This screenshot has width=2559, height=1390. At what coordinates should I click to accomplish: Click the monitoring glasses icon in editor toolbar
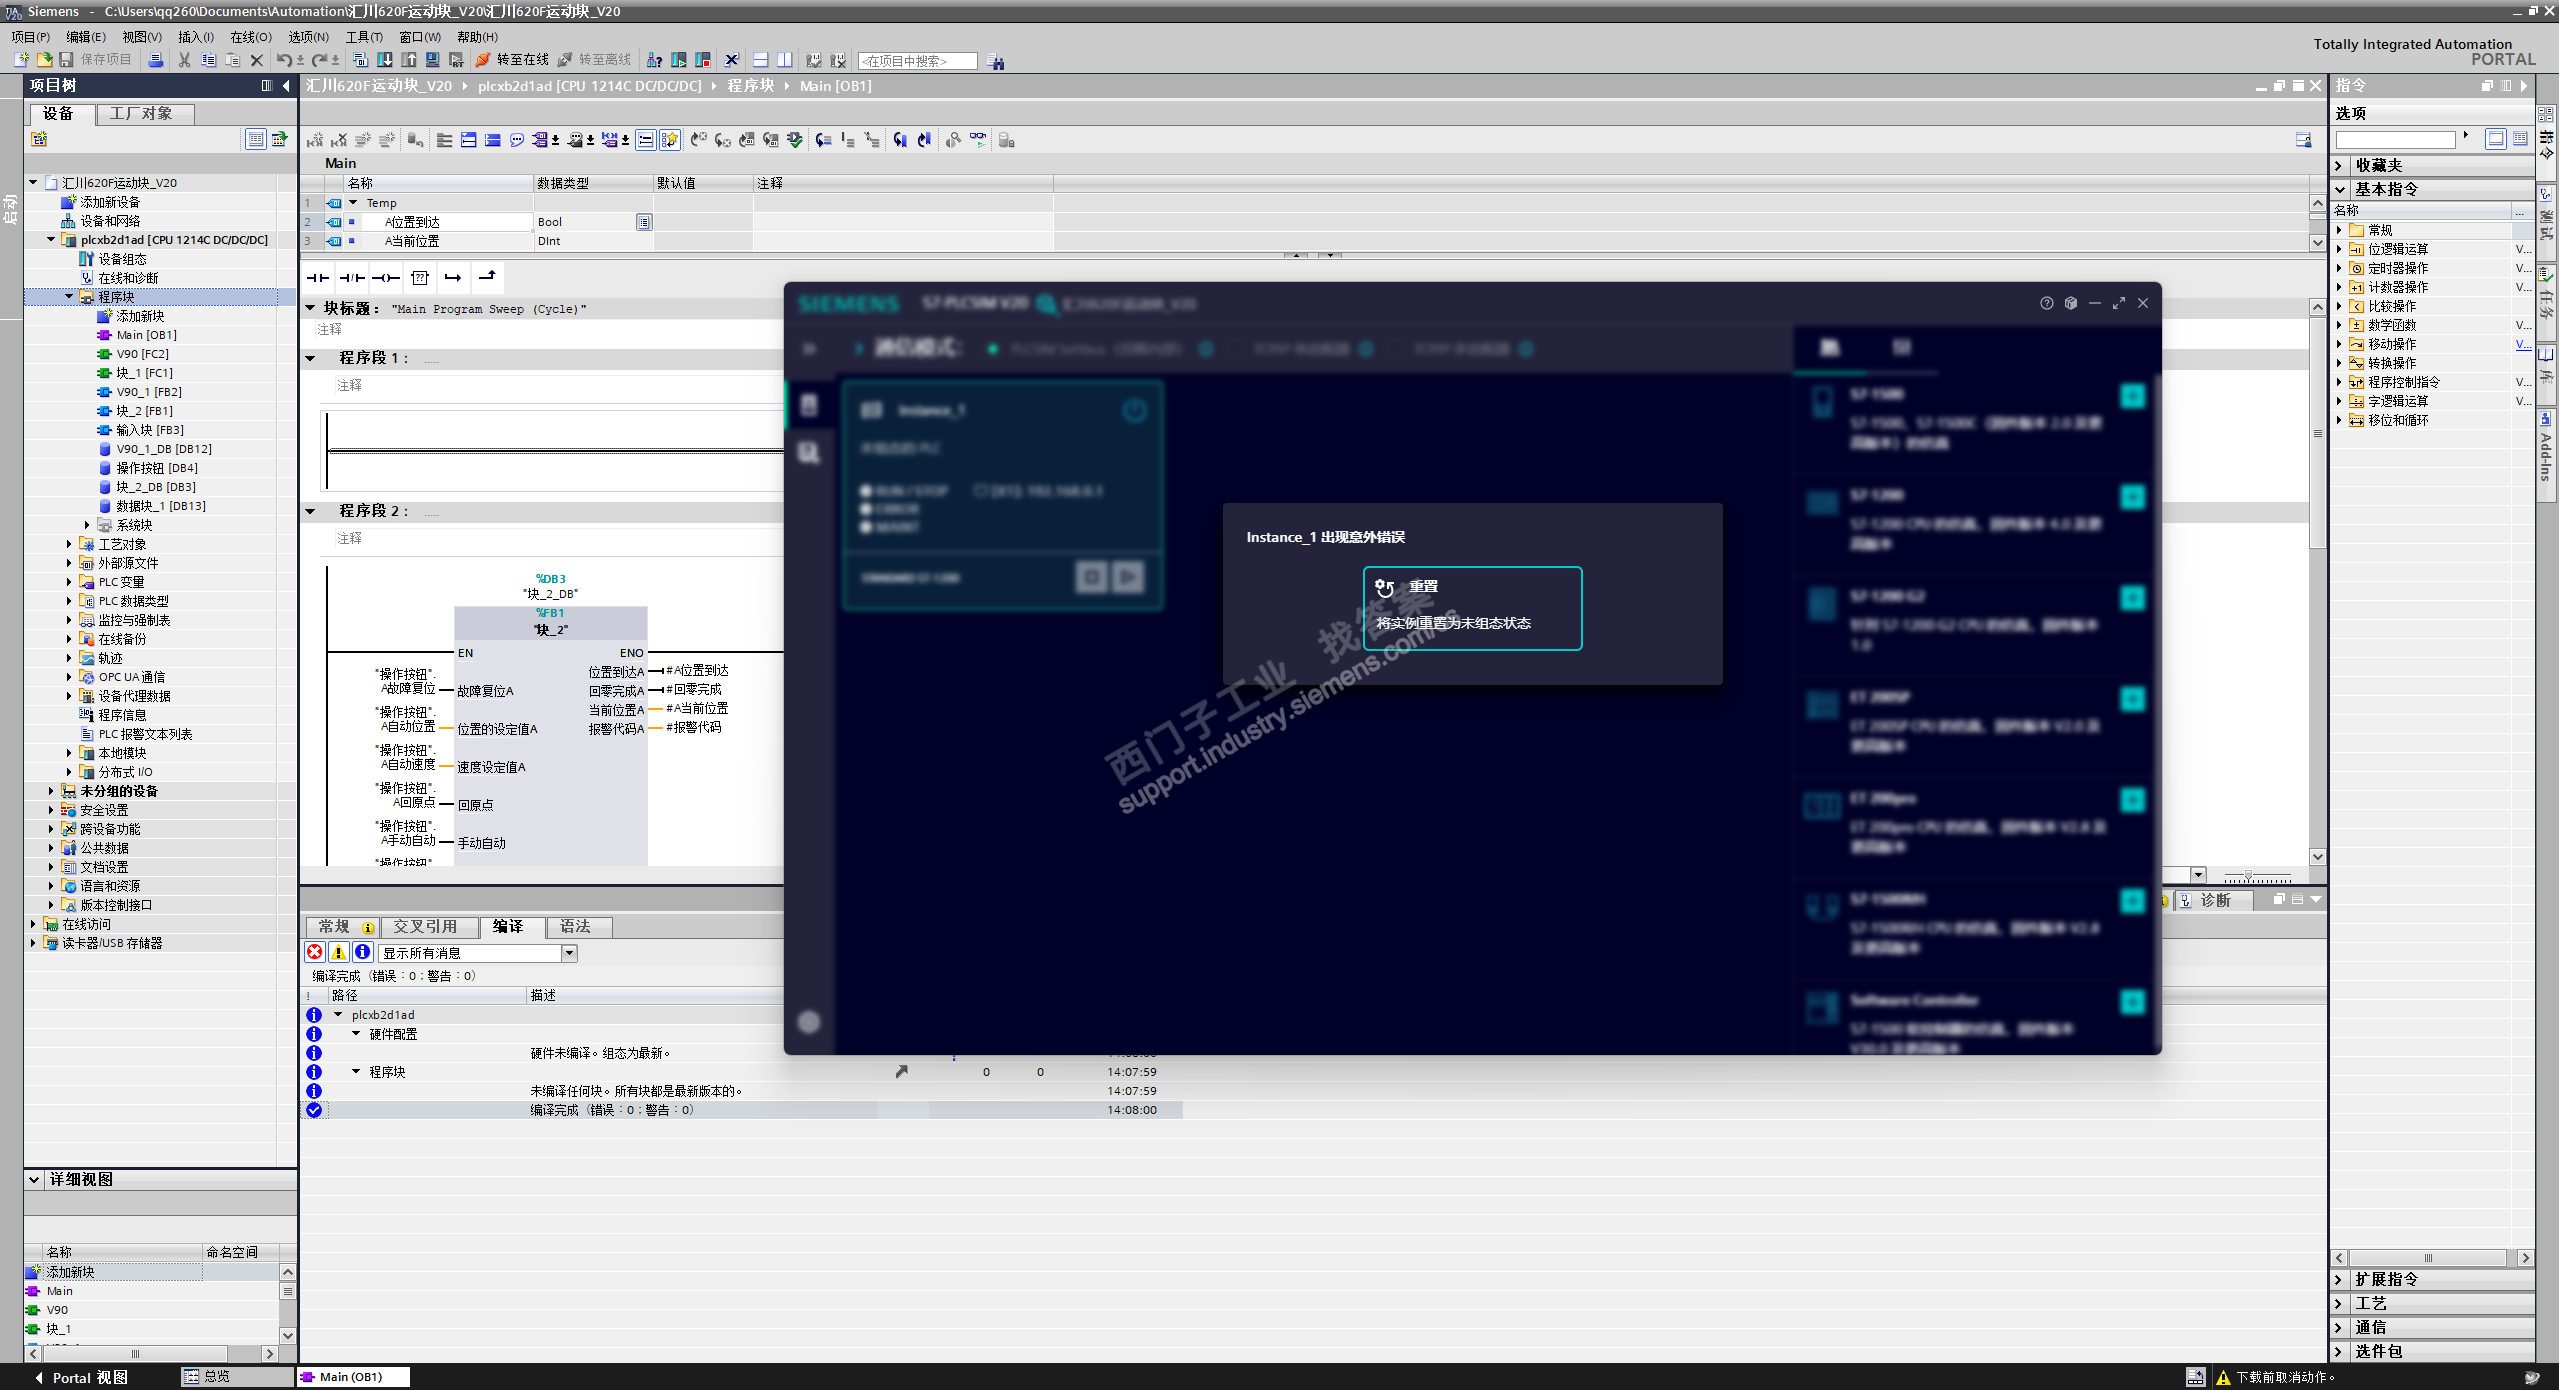click(x=977, y=140)
